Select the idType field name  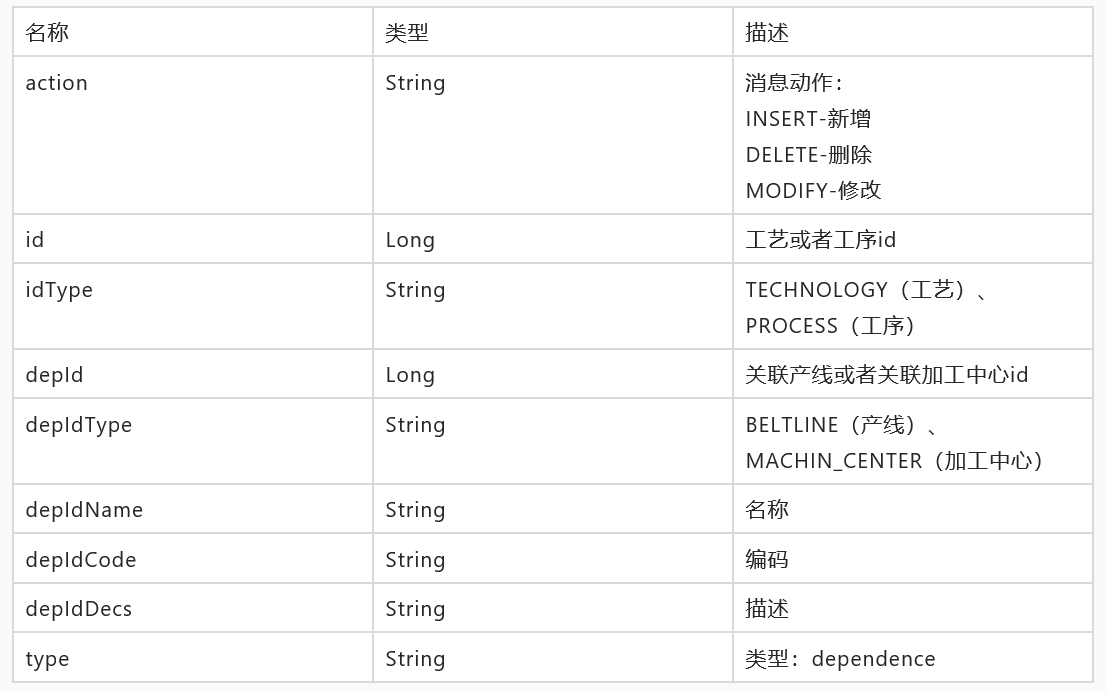point(59,290)
